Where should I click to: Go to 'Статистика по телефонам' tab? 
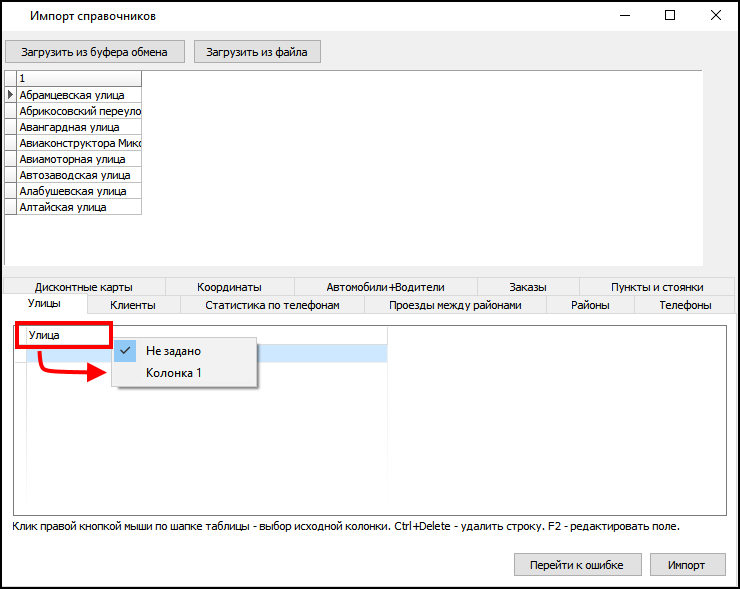[x=272, y=305]
